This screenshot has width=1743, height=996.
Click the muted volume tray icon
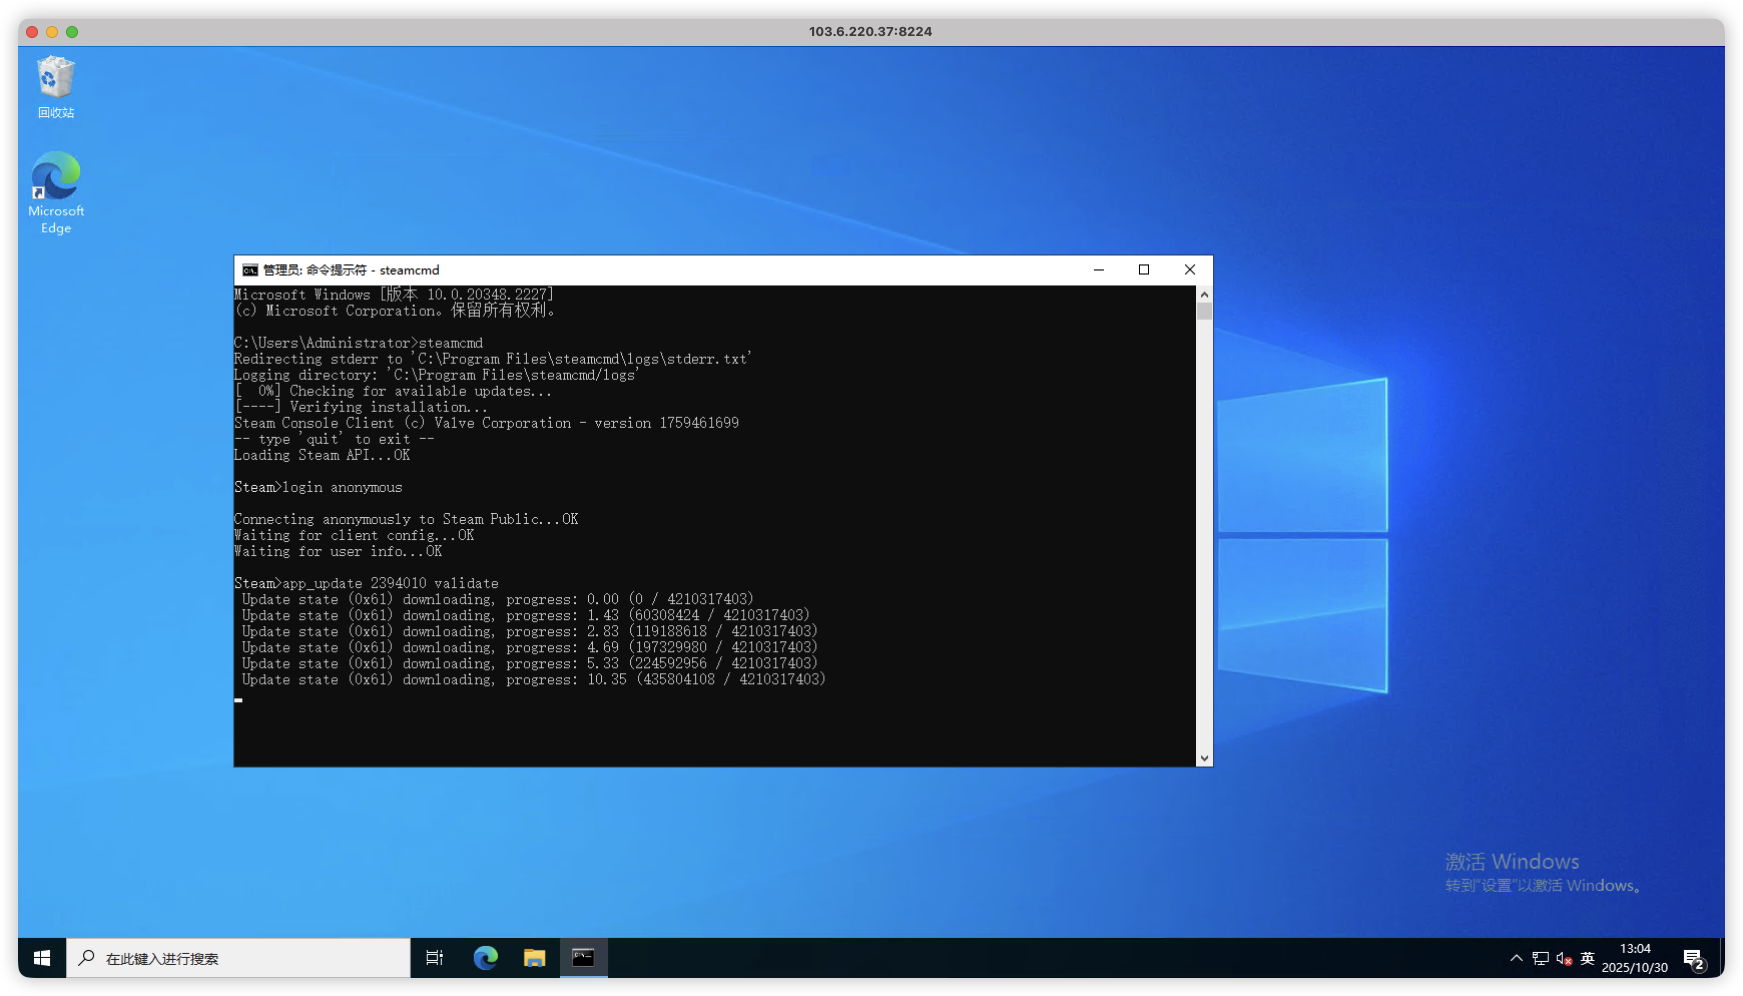coord(1564,958)
